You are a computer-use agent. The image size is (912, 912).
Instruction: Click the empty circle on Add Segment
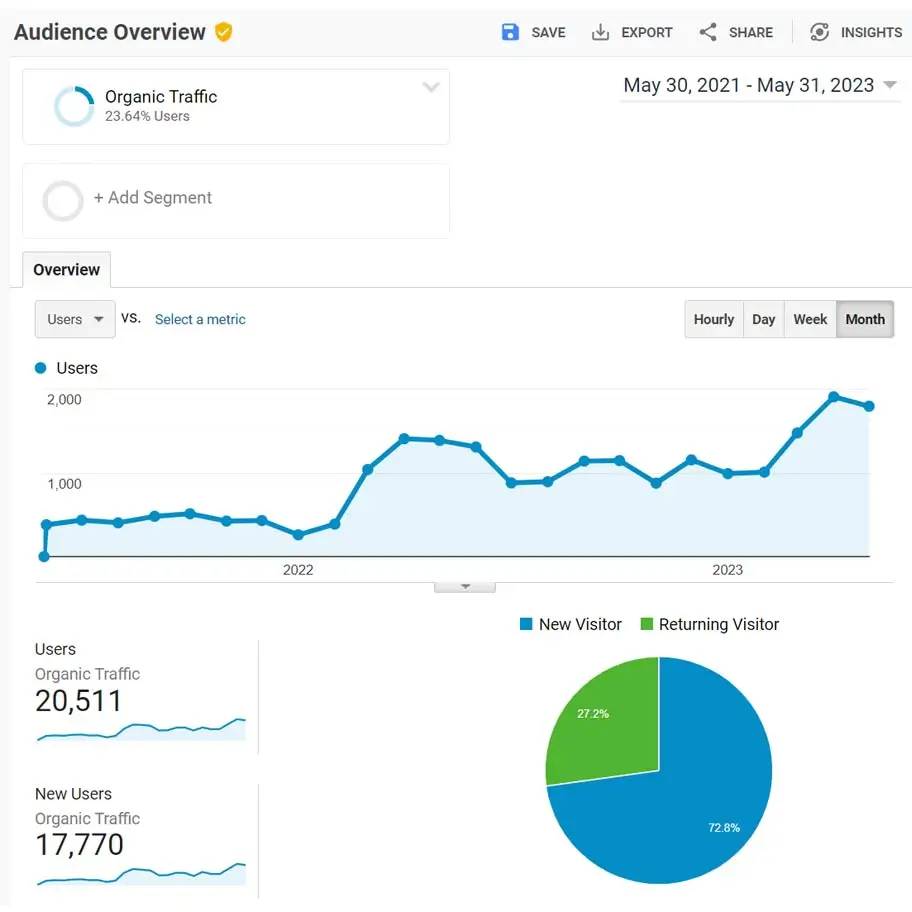tap(62, 200)
